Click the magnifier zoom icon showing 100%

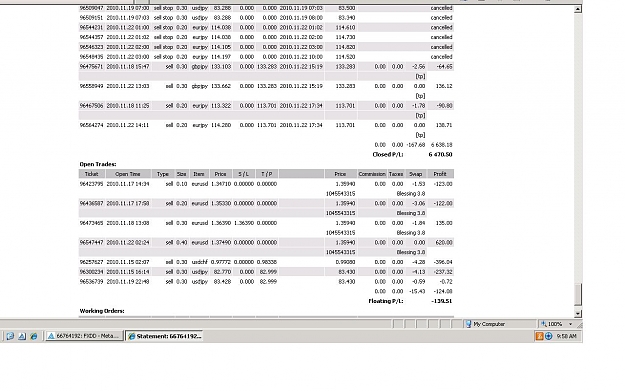tap(543, 324)
